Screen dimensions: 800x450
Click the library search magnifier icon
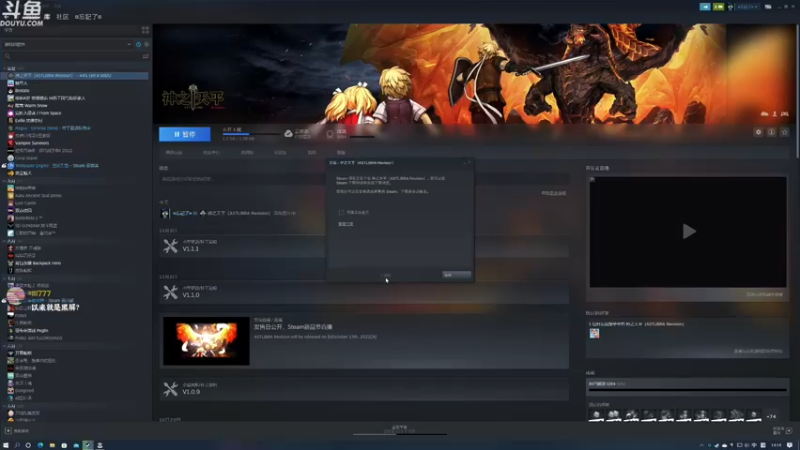(7, 56)
